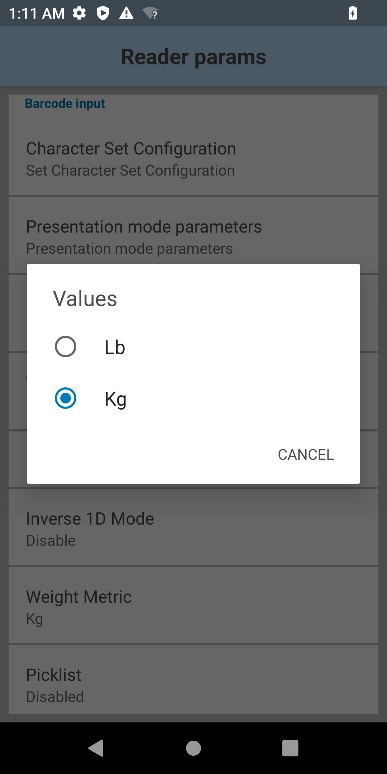Open the Weight Metric values list
The height and width of the screenshot is (774, 387).
pyautogui.click(x=194, y=606)
